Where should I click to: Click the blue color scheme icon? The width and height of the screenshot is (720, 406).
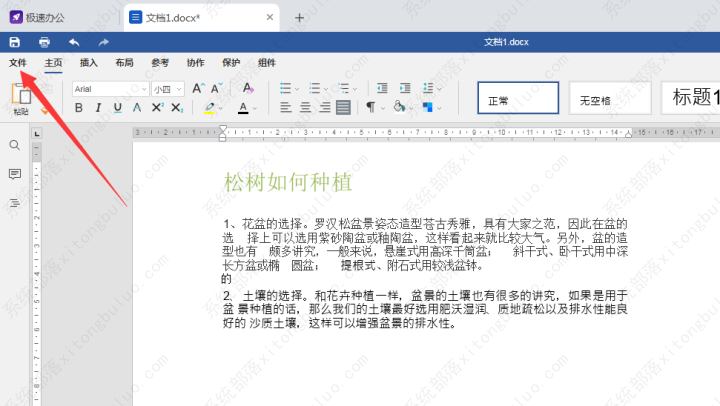point(428,107)
